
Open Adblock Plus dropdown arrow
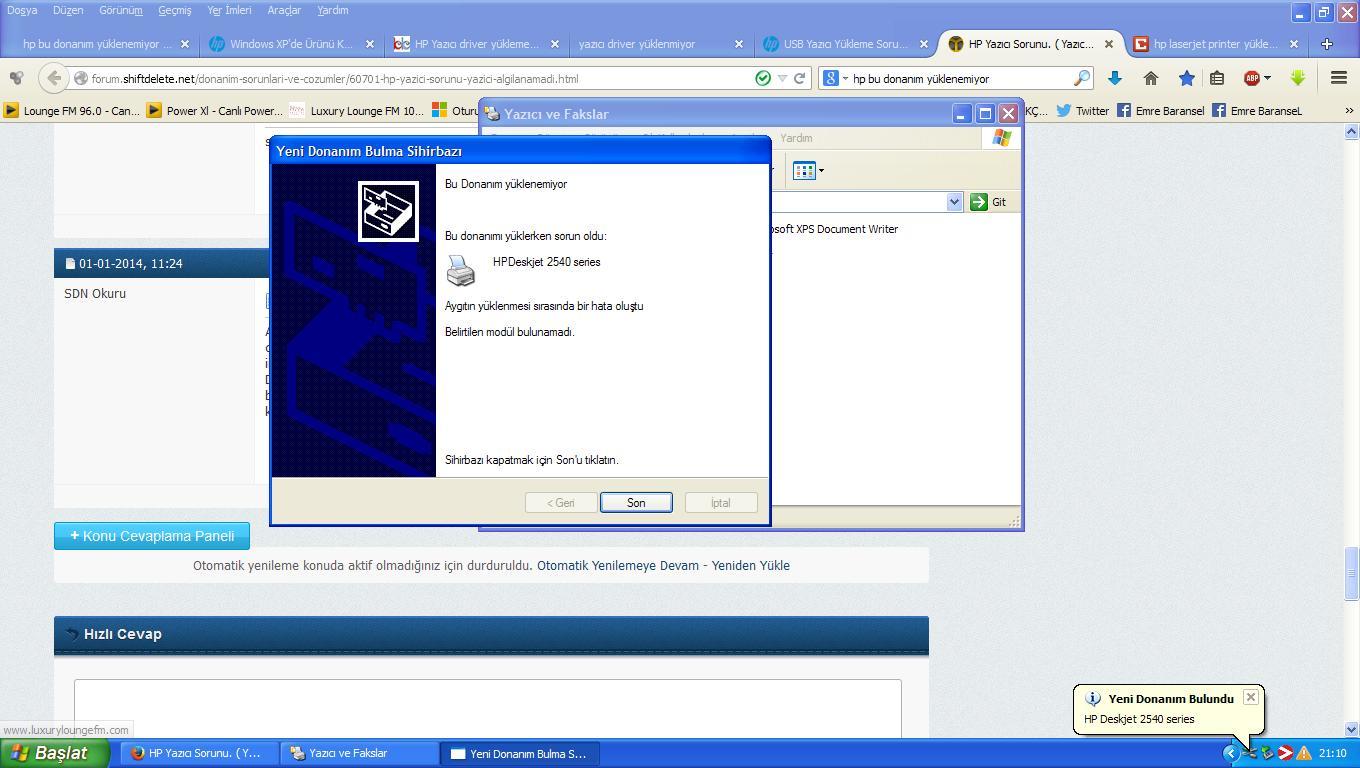pyautogui.click(x=1267, y=78)
